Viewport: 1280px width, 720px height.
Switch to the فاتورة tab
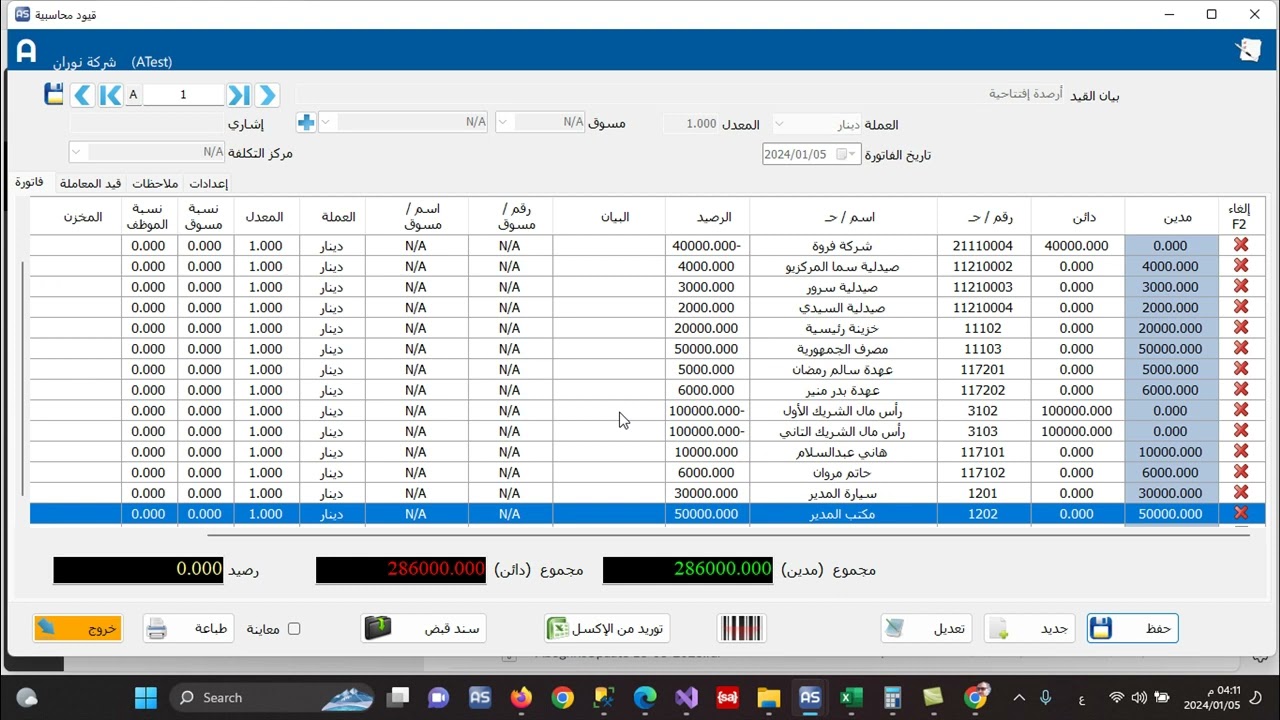click(x=28, y=182)
